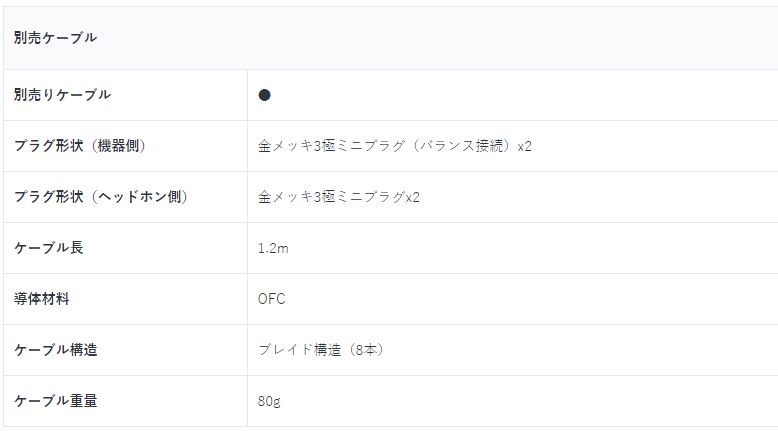Click 機器側 text in plug shape label
Screen dimensions: 778x431
pos(118,146)
